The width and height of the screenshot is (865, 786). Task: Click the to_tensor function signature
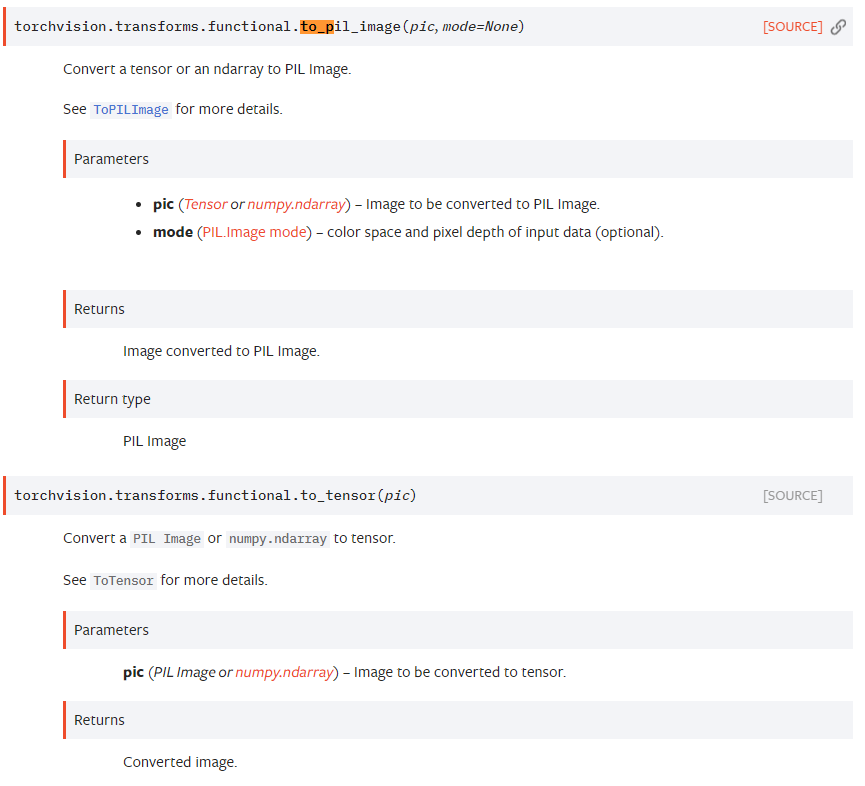tap(215, 495)
